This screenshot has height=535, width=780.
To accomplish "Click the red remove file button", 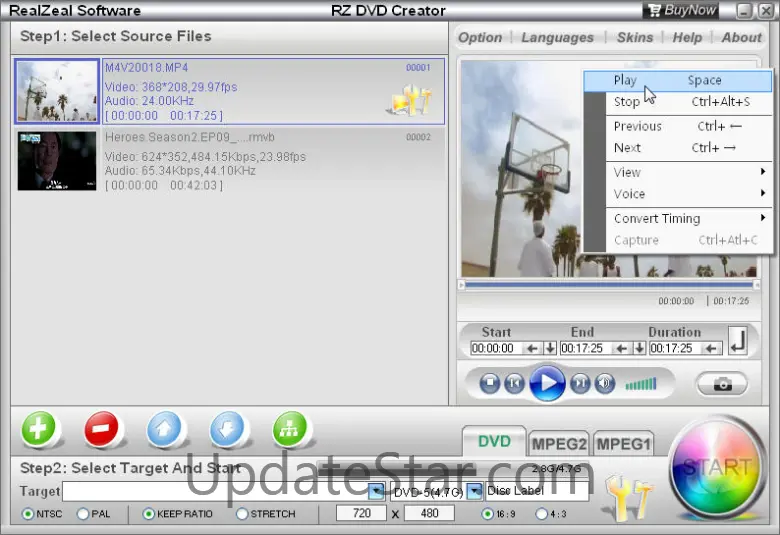I will pos(101,428).
